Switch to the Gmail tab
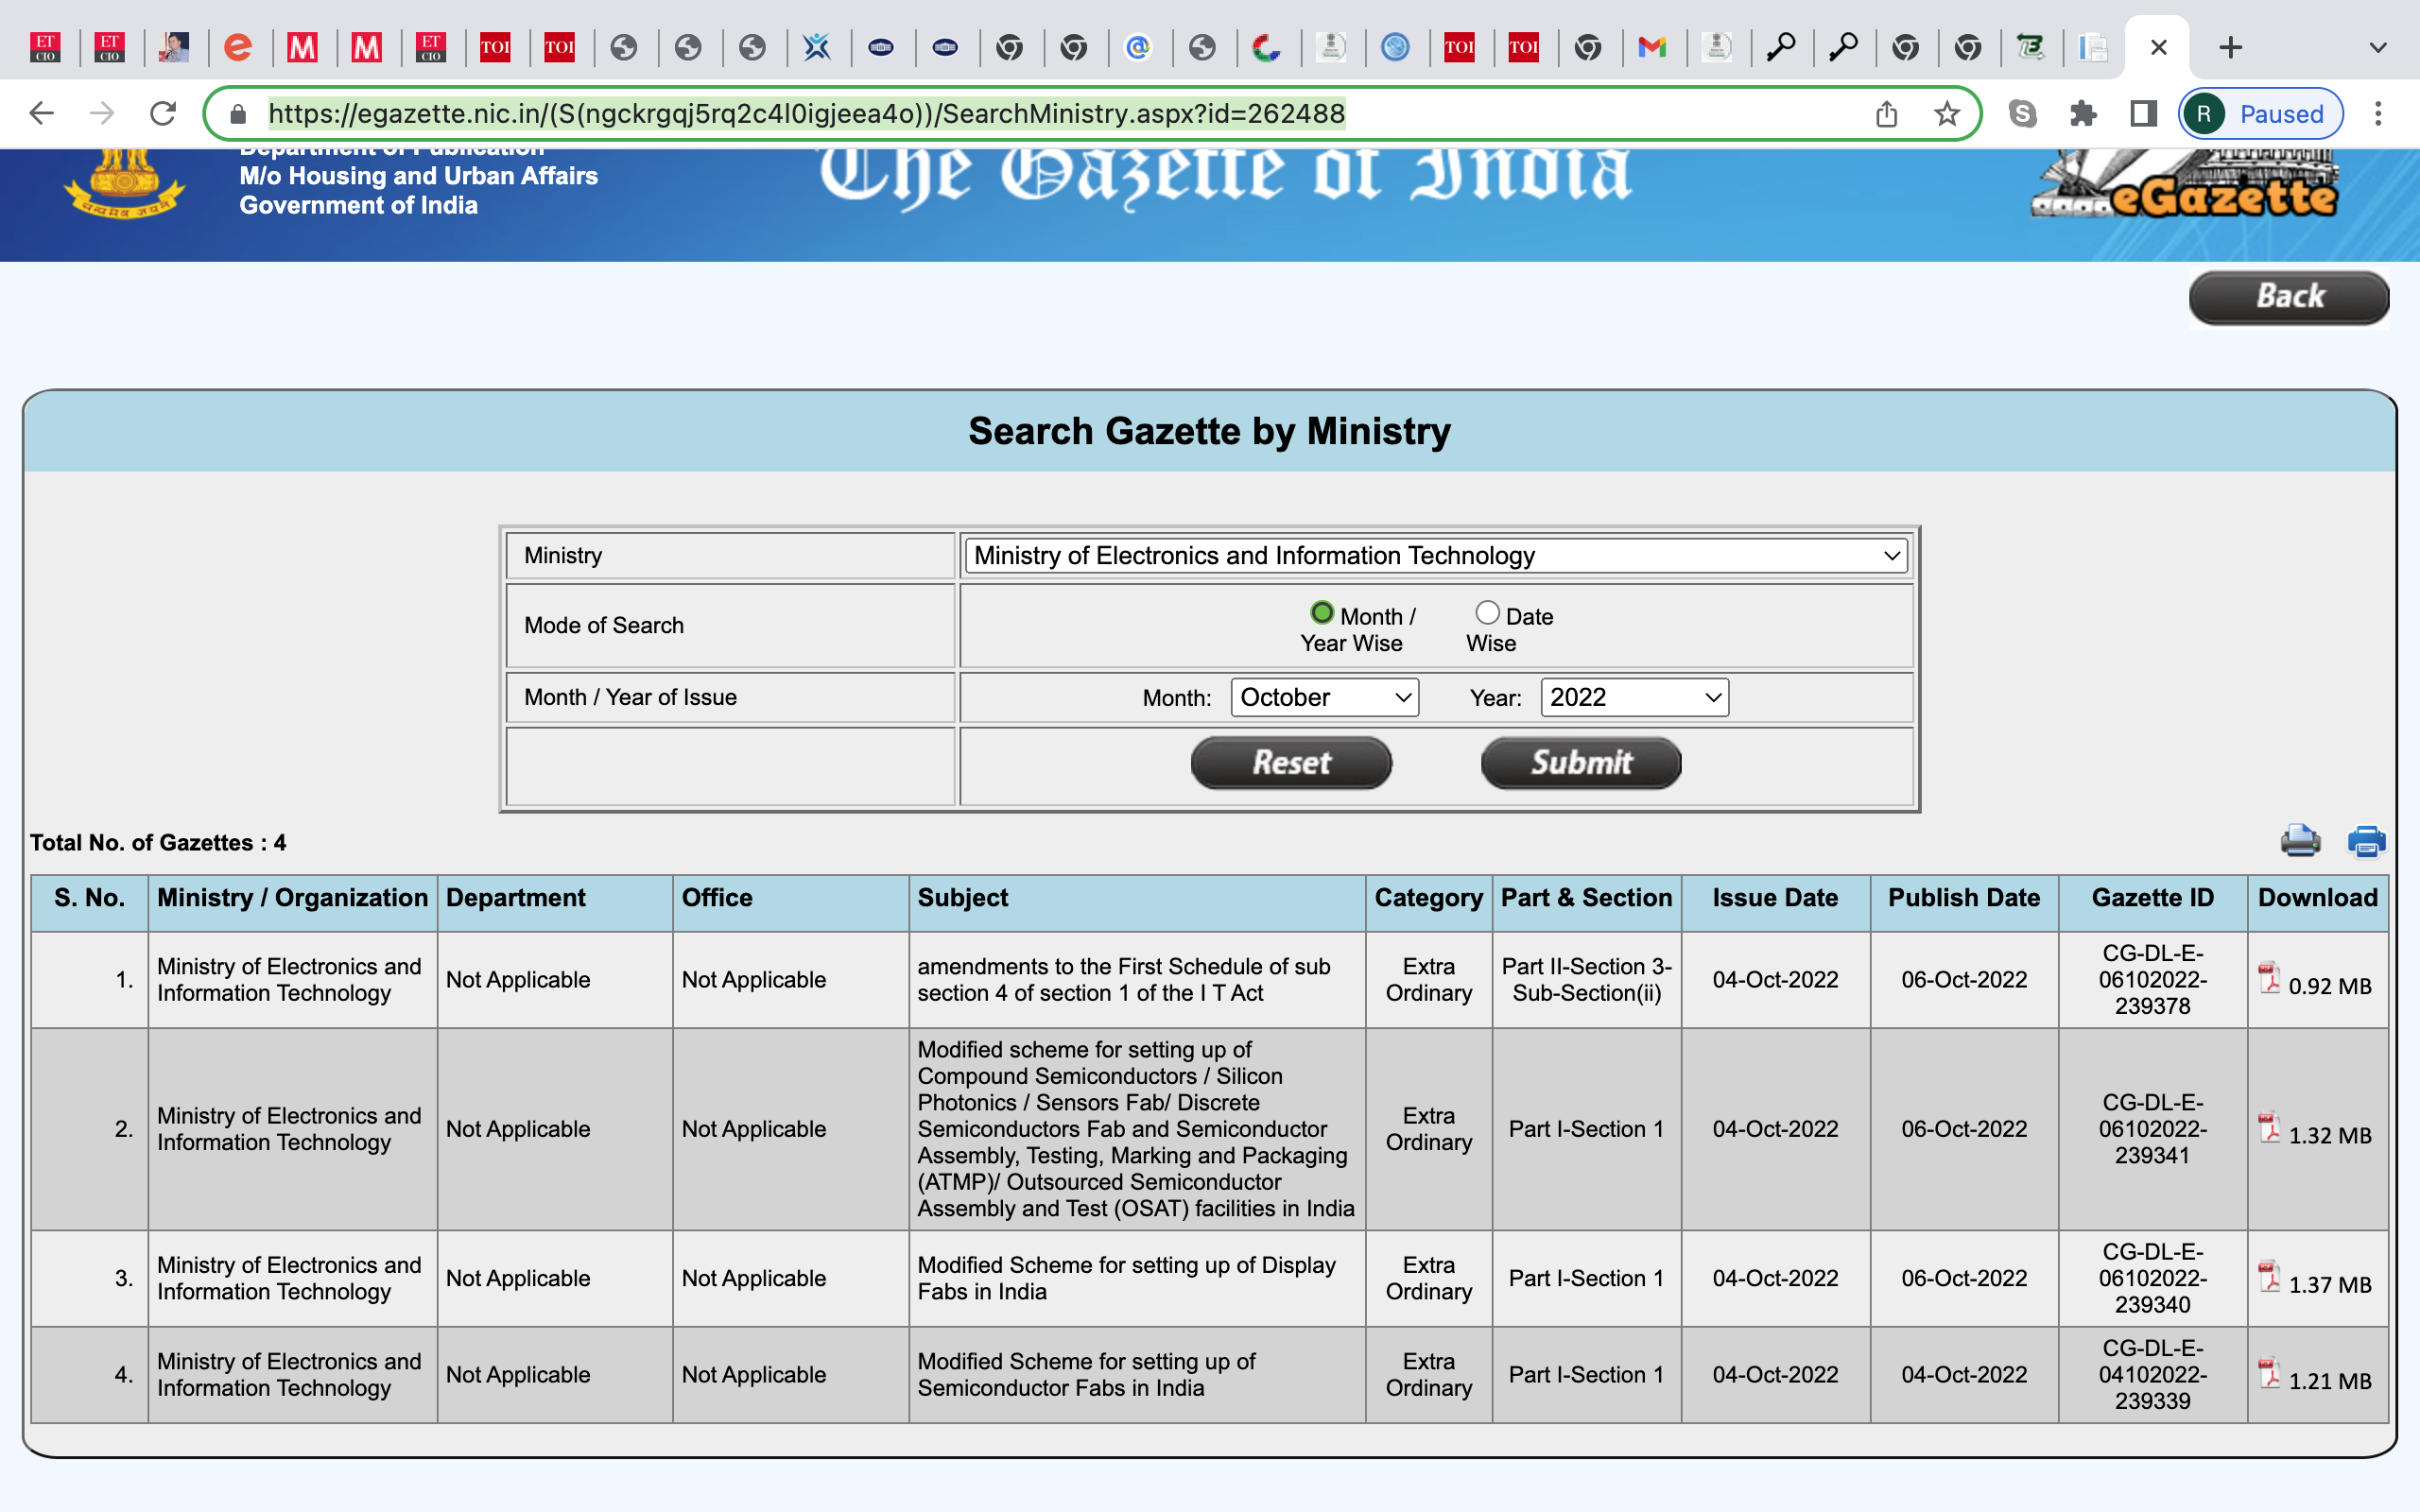 (x=1652, y=47)
